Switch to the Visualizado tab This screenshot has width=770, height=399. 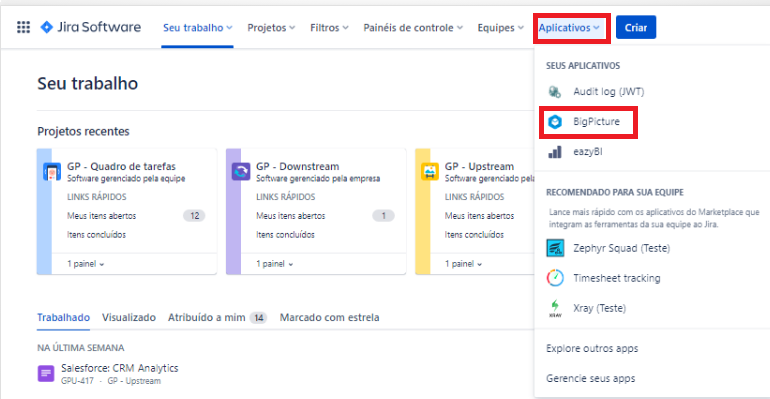[x=129, y=318]
